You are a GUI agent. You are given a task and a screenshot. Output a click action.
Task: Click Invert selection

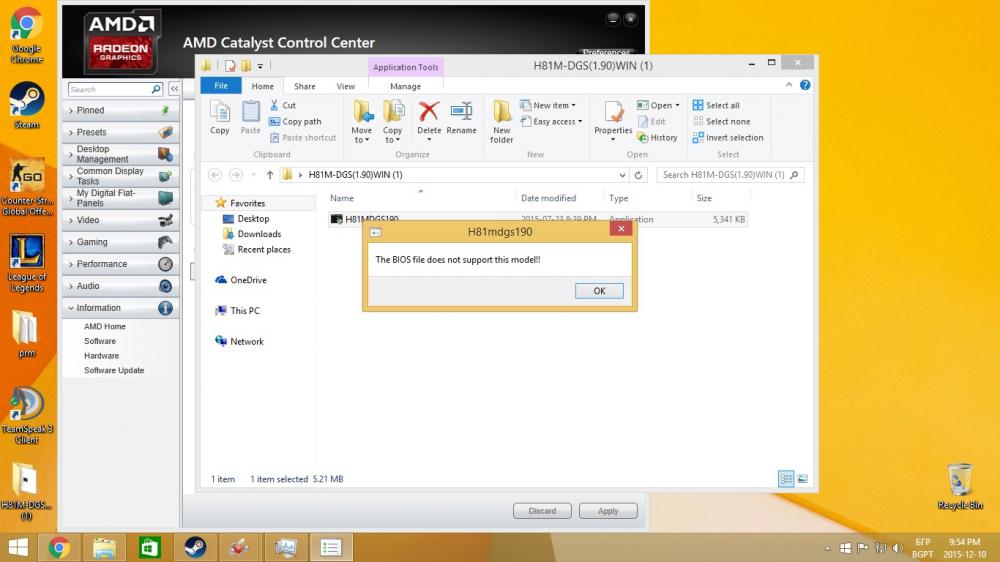point(728,137)
